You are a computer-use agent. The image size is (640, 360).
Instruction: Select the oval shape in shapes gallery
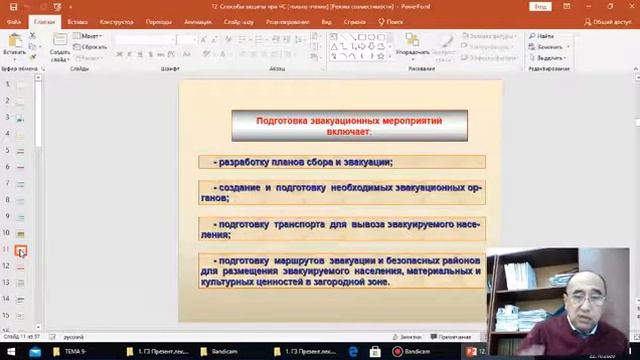click(x=371, y=37)
